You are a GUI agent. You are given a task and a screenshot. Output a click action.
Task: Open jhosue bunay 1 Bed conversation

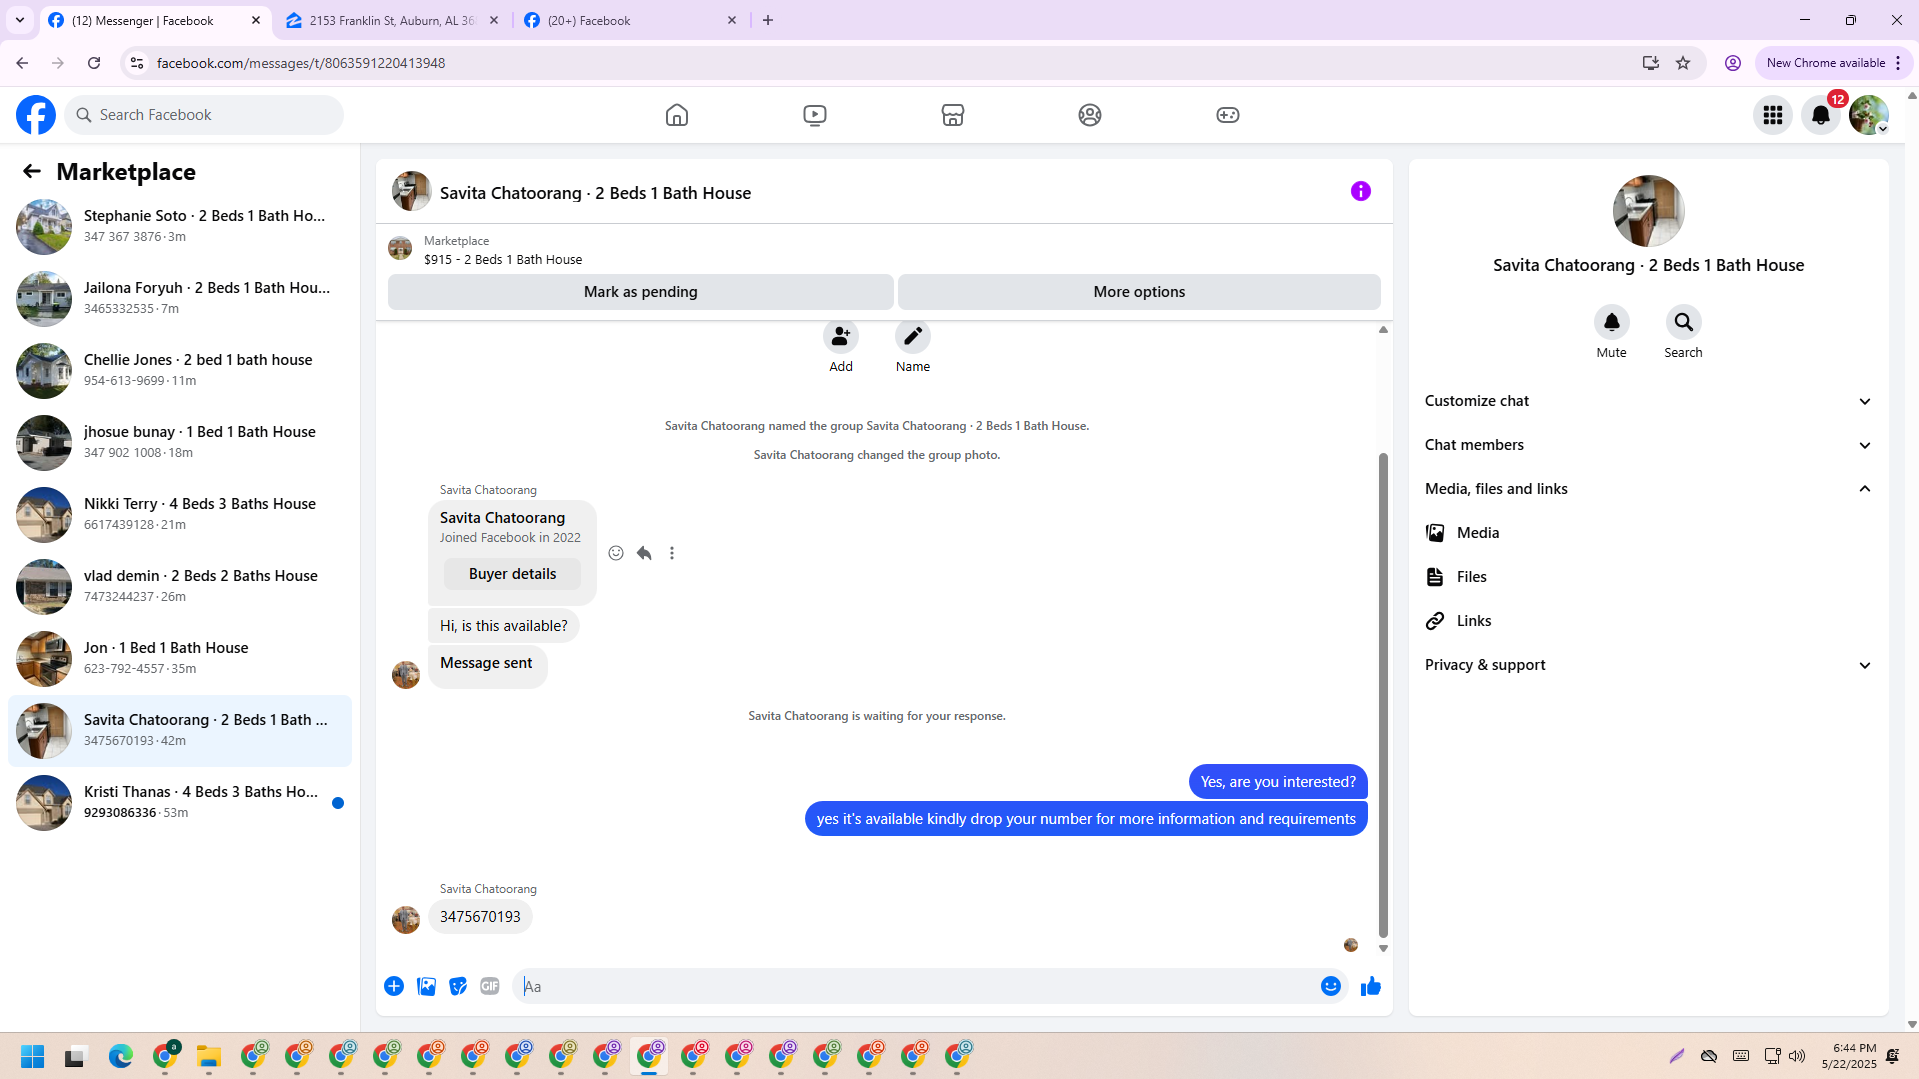(180, 443)
